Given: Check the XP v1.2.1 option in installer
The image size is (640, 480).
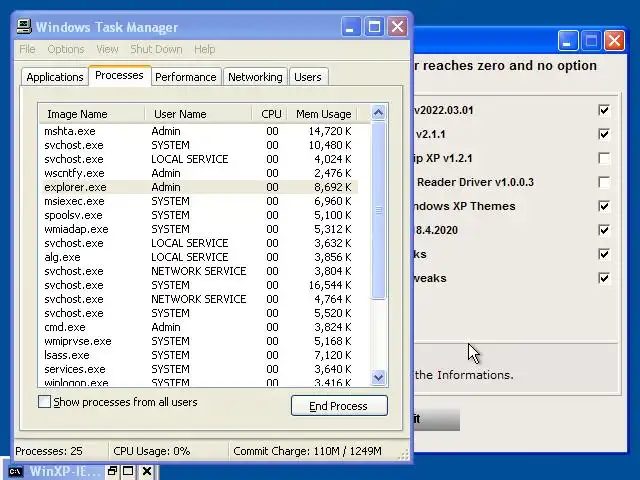Looking at the screenshot, I should 604,158.
